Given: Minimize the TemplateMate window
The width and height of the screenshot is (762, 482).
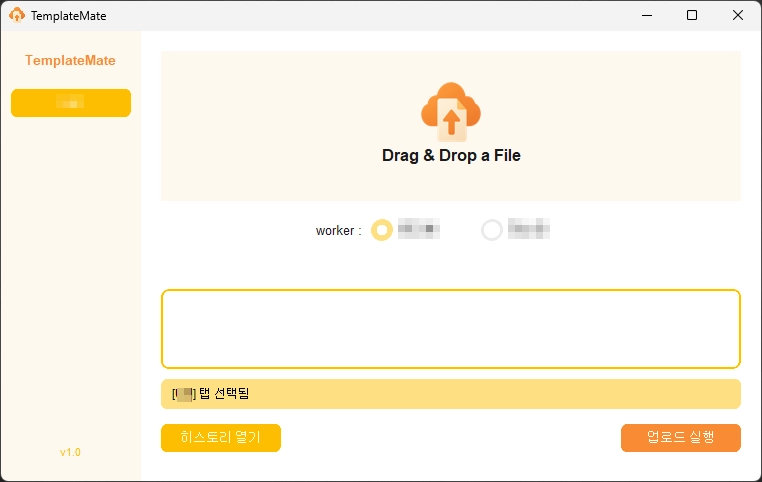Looking at the screenshot, I should 646,15.
